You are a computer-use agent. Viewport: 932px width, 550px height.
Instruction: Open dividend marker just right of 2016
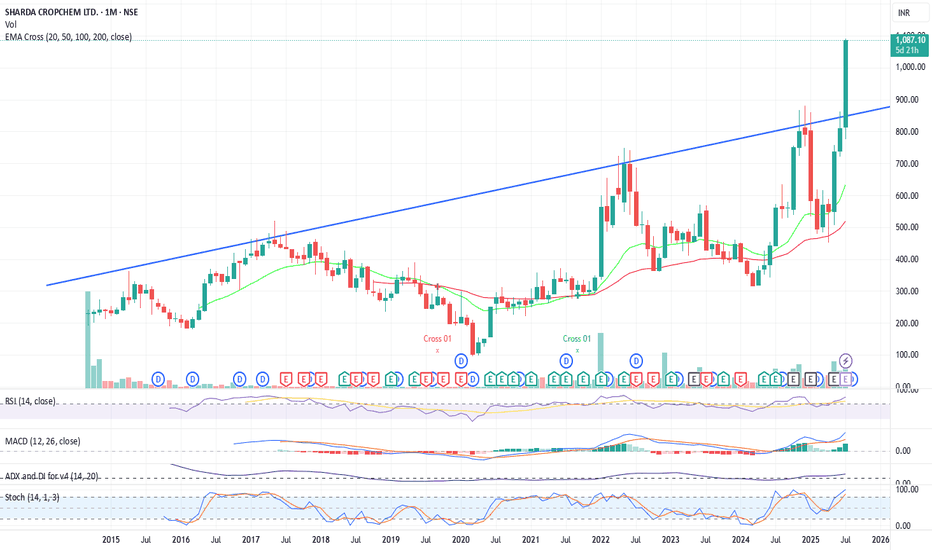[193, 379]
